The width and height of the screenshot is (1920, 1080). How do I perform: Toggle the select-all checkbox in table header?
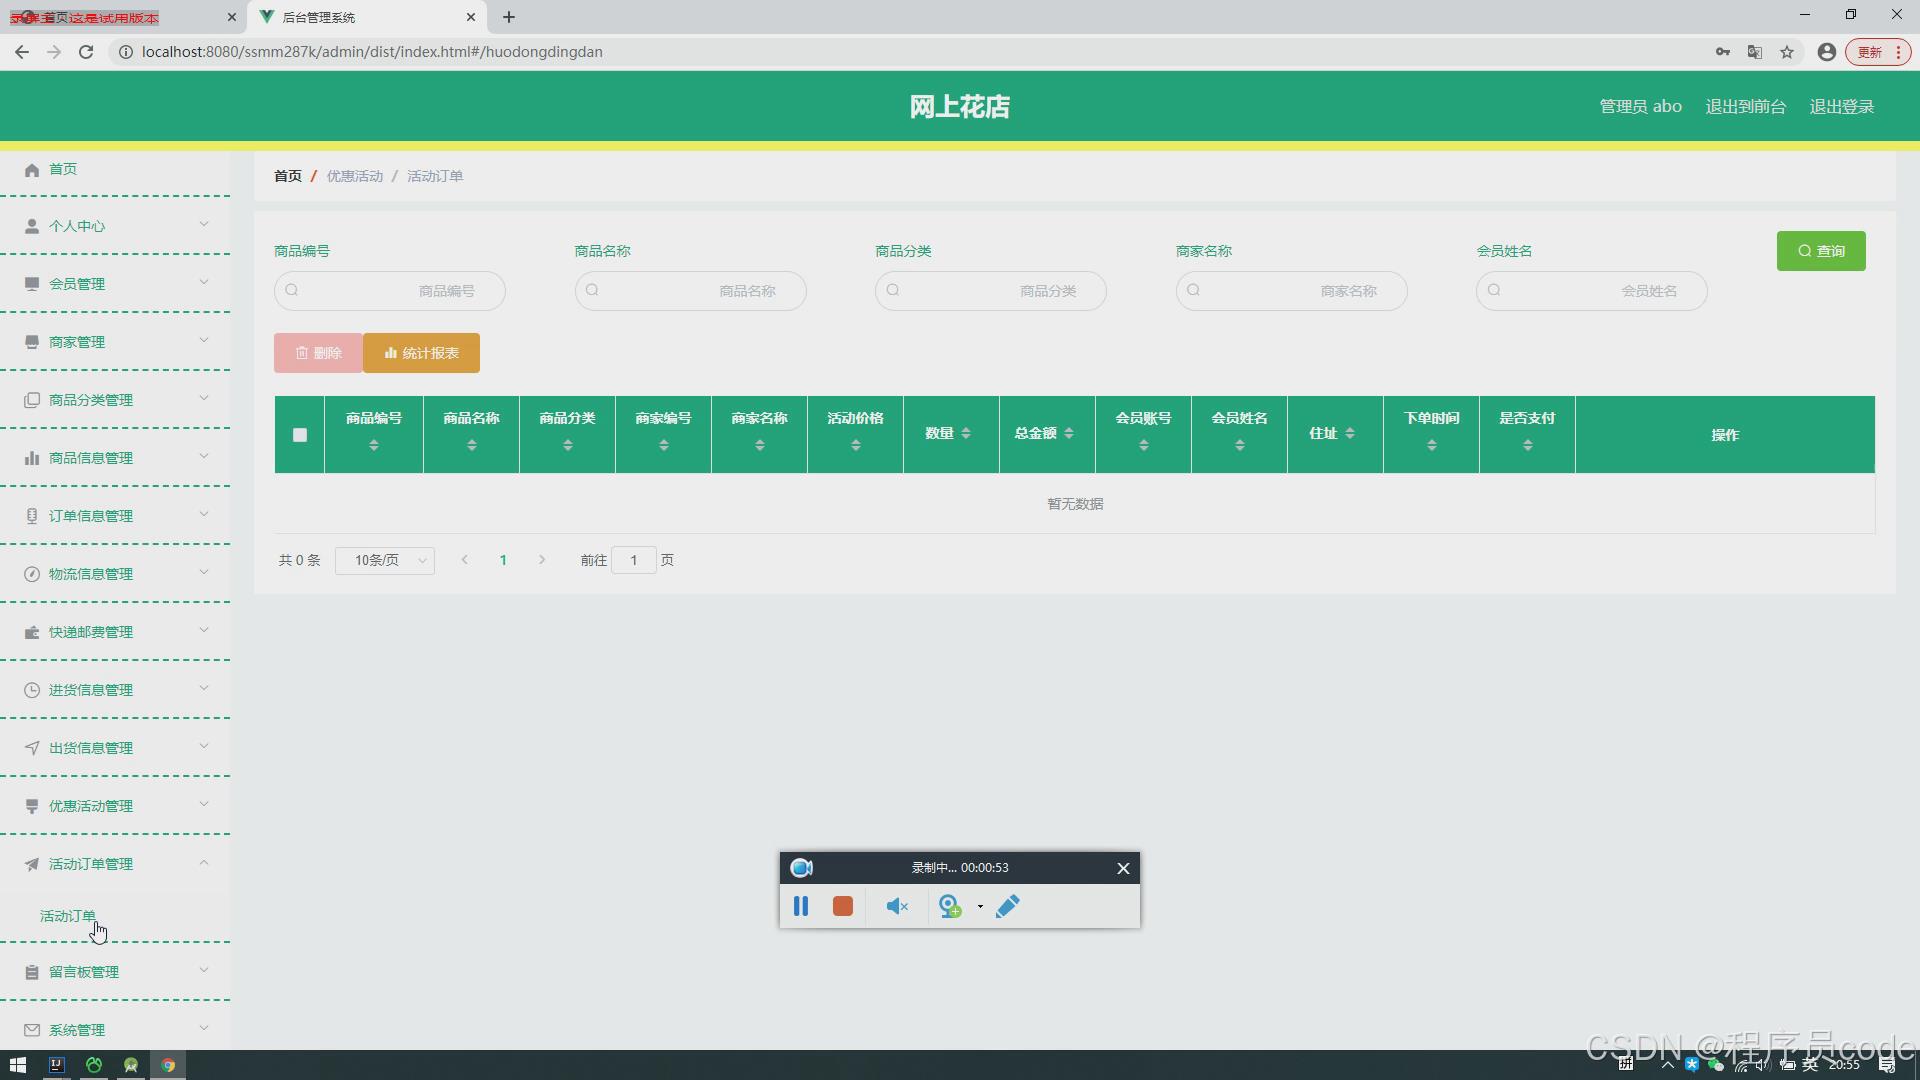pyautogui.click(x=300, y=435)
